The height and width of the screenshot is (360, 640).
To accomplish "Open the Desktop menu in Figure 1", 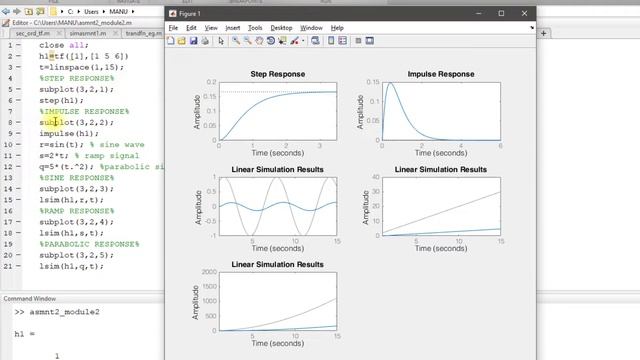I will coord(281,28).
